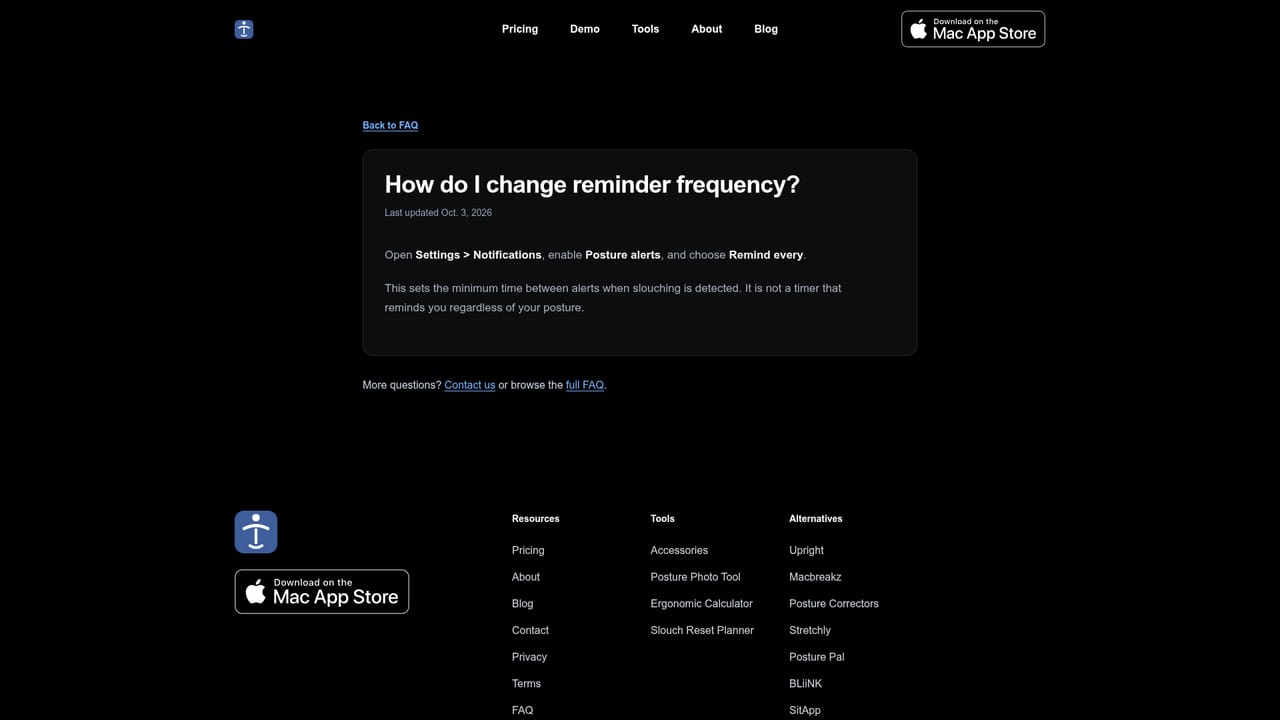Click the article title about reminder frequency

(x=592, y=184)
